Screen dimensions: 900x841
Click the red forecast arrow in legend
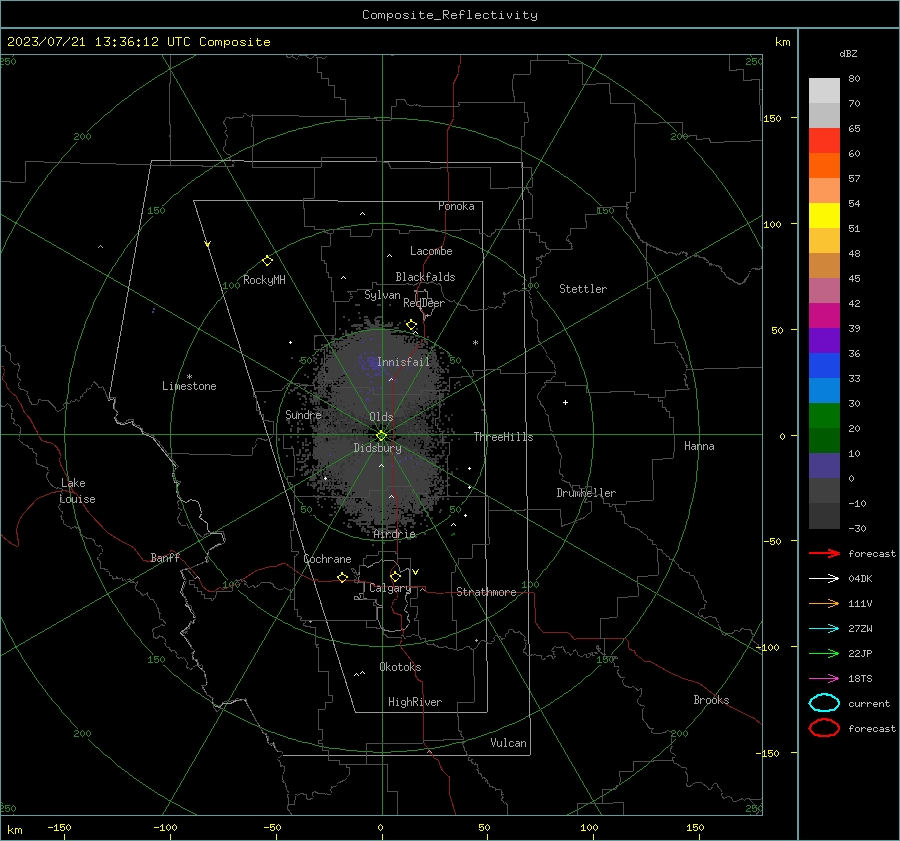click(x=824, y=553)
